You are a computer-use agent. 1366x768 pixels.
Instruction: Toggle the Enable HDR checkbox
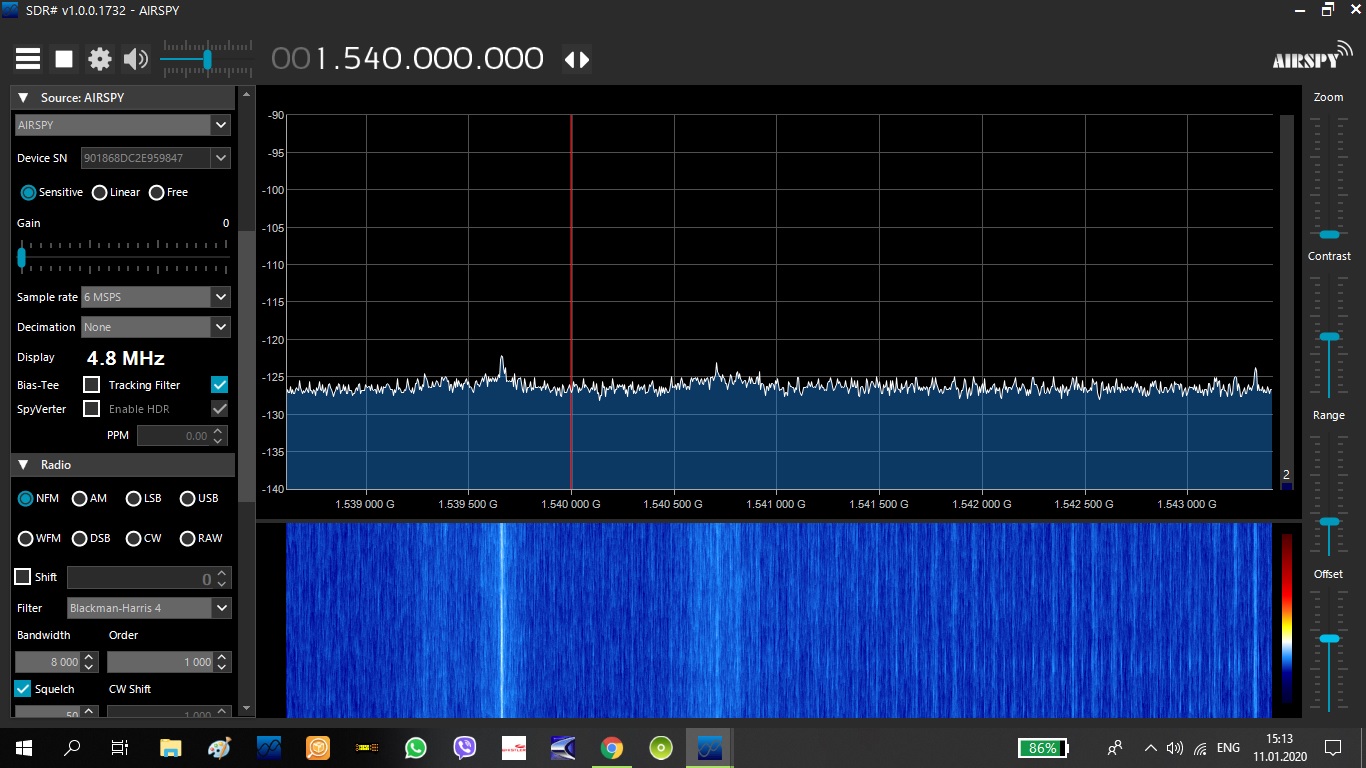pos(220,408)
